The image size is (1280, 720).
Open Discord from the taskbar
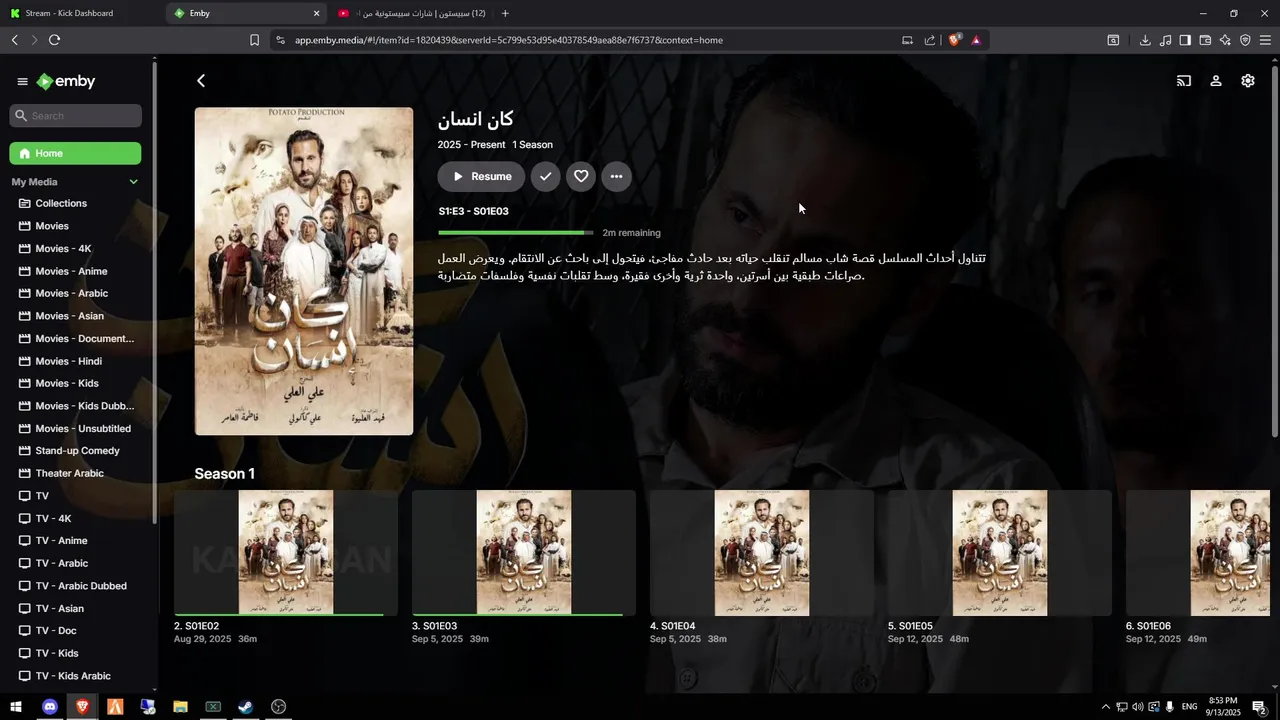pos(50,706)
